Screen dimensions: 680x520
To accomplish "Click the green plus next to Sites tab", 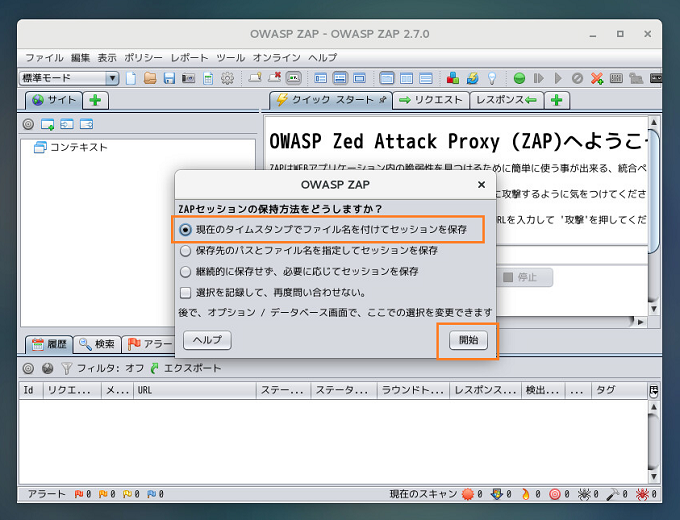I will 95,101.
